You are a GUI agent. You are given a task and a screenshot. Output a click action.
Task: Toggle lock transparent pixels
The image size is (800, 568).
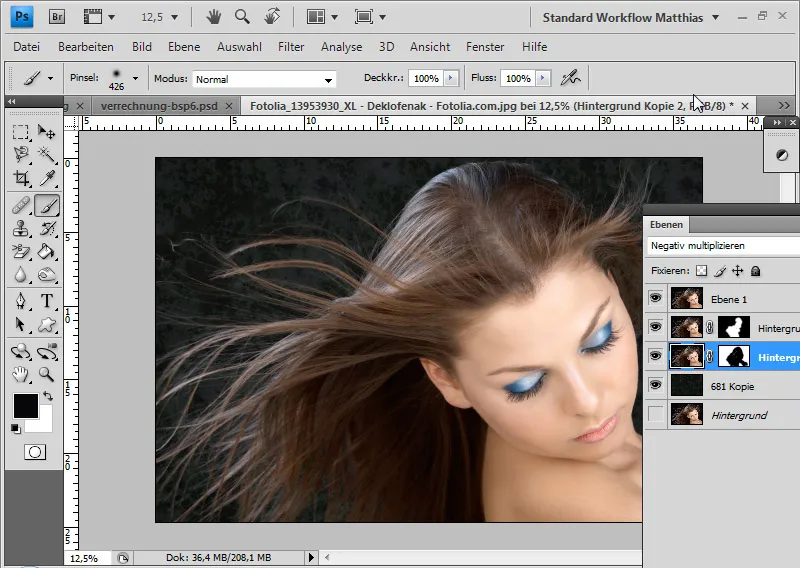[702, 270]
